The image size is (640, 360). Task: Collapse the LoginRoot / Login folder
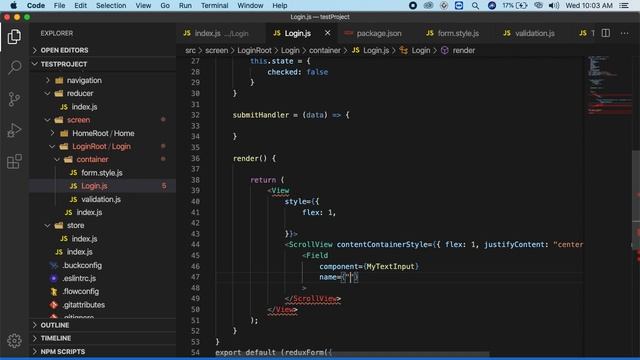point(52,147)
